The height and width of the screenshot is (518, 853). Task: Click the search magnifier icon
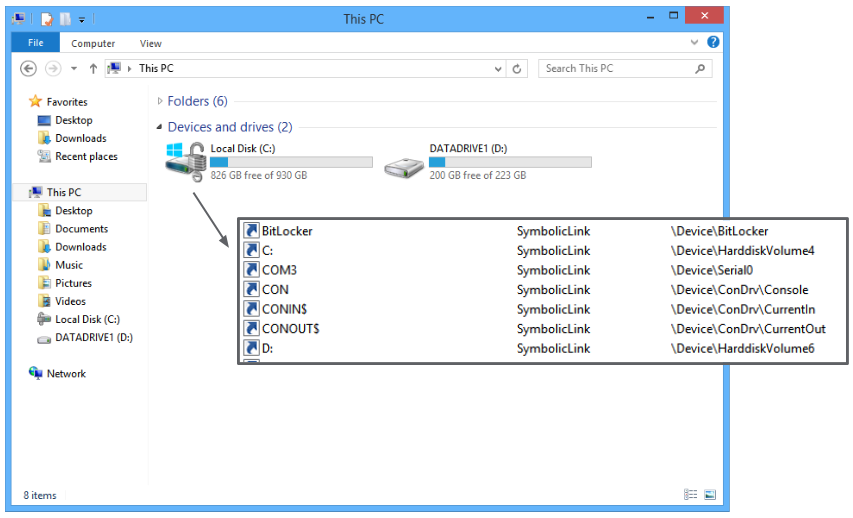point(701,69)
